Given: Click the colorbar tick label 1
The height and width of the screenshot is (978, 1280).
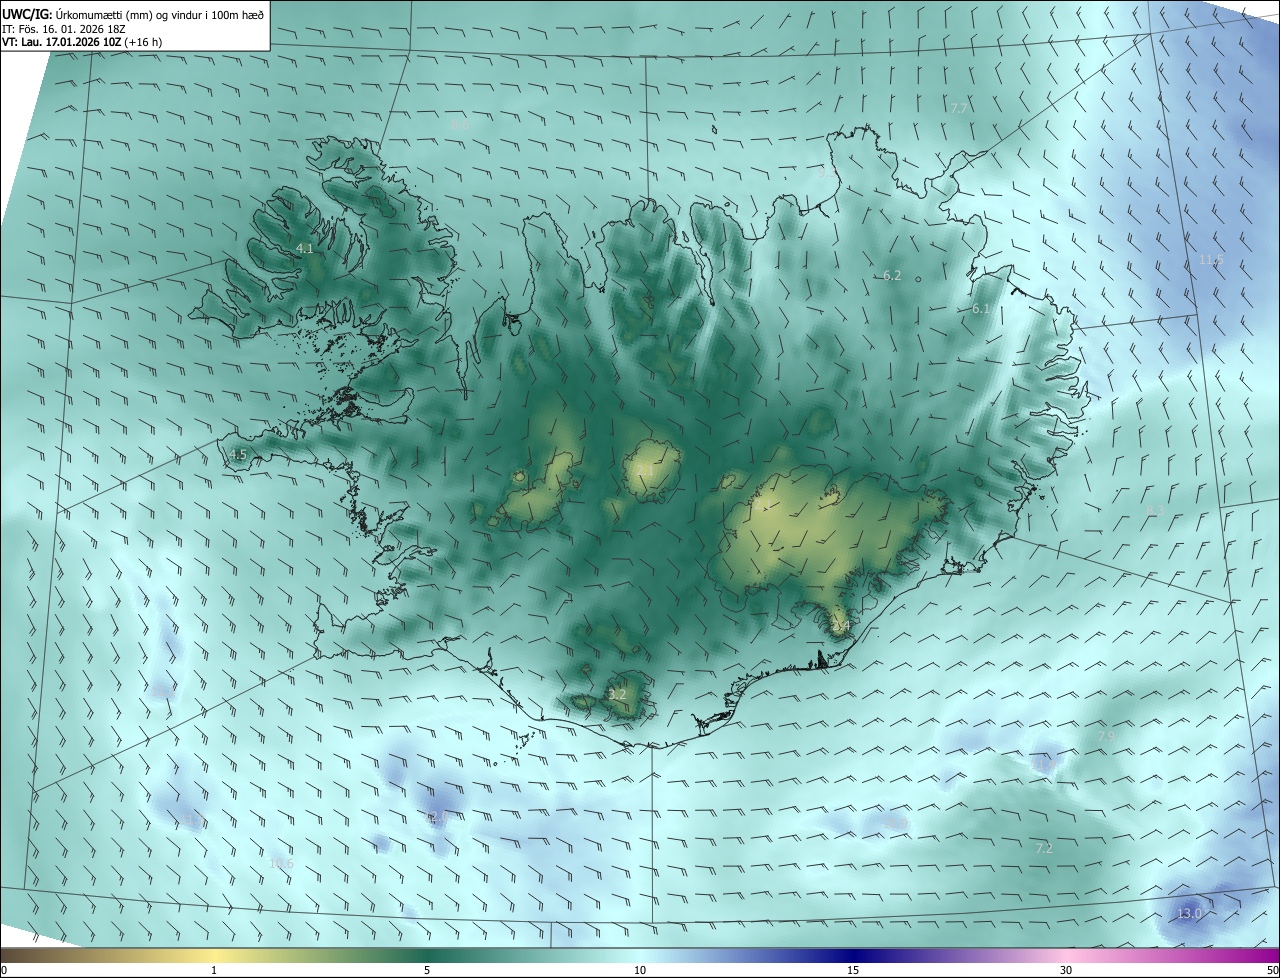Looking at the screenshot, I should pyautogui.click(x=214, y=970).
